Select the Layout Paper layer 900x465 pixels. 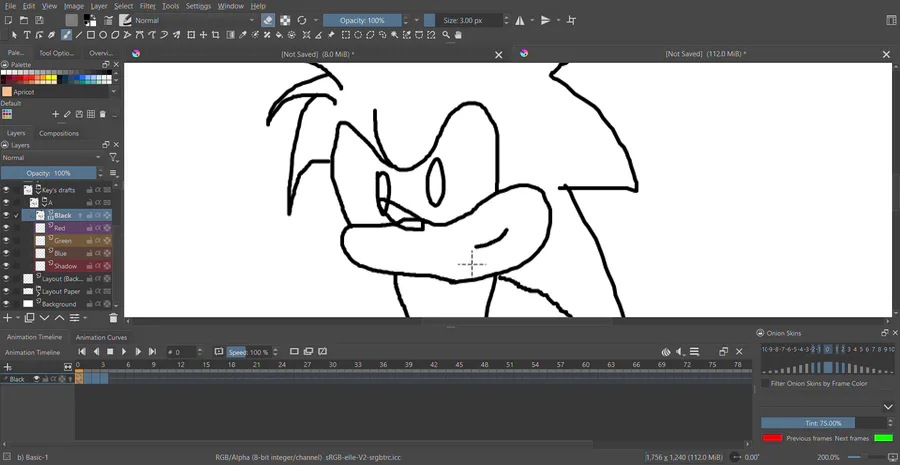click(61, 291)
